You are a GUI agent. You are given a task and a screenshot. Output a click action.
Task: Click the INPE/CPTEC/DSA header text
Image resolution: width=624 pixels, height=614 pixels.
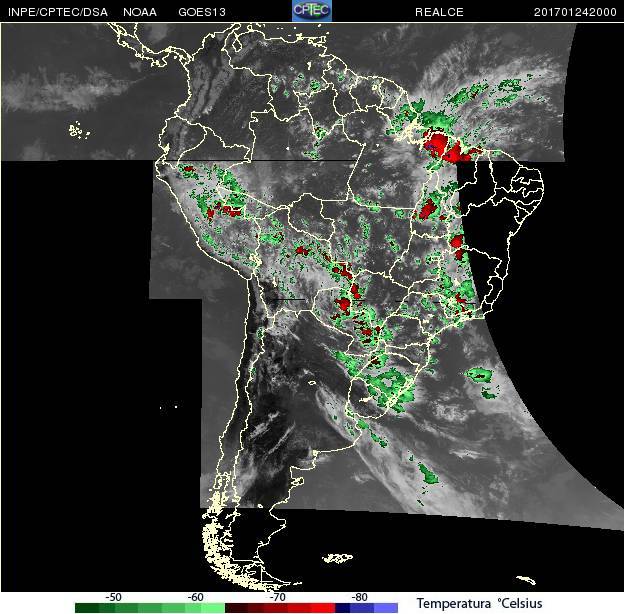[58, 12]
